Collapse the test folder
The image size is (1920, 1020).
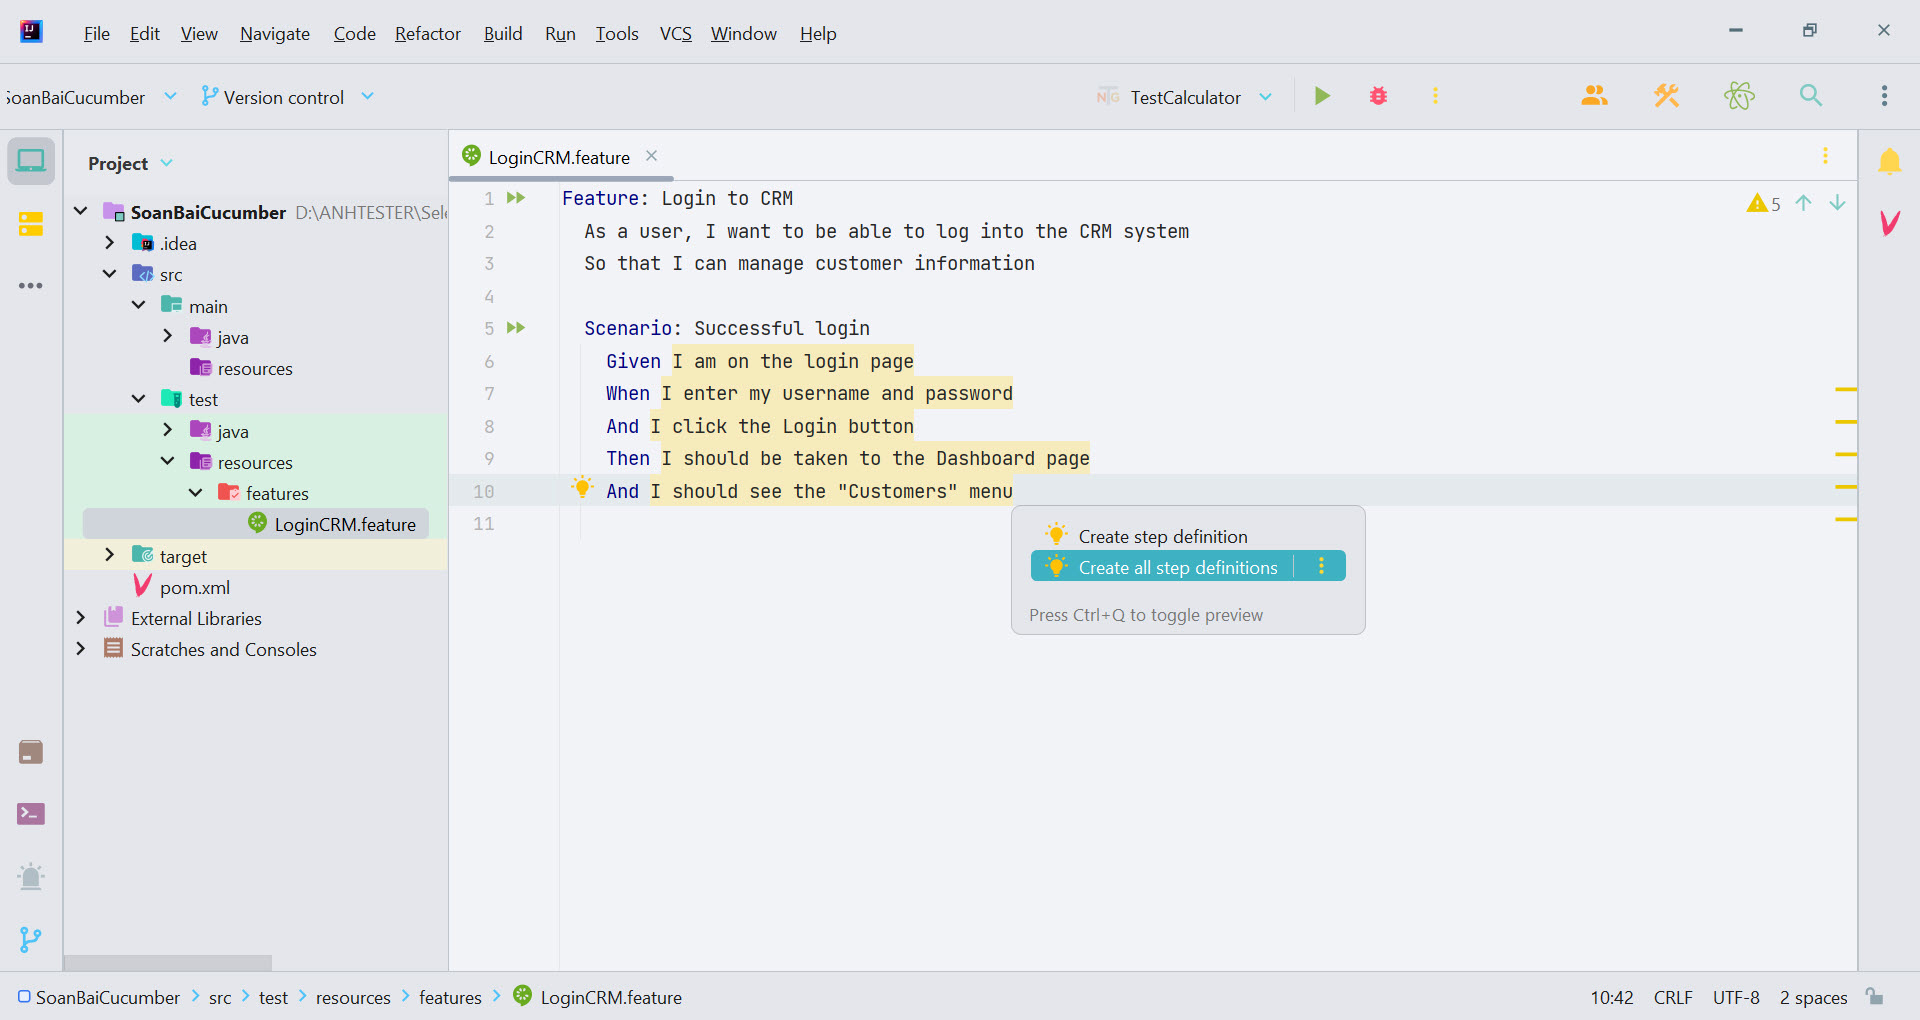tap(139, 399)
